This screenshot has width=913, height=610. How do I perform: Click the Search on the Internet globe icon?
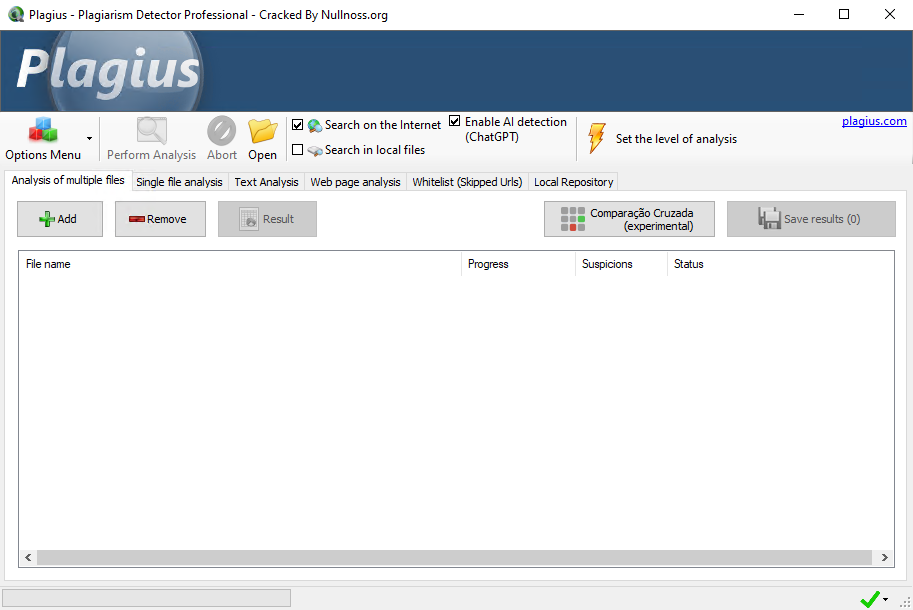(x=315, y=125)
